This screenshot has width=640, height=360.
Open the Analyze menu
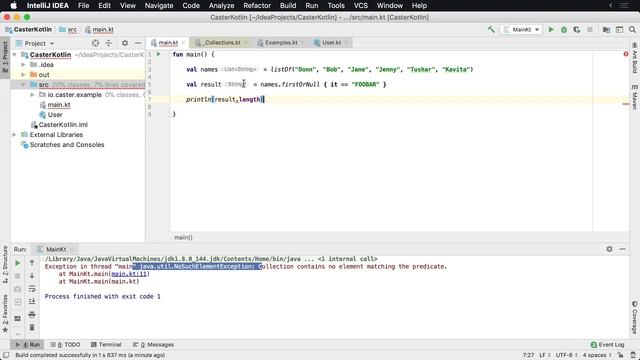221,6
